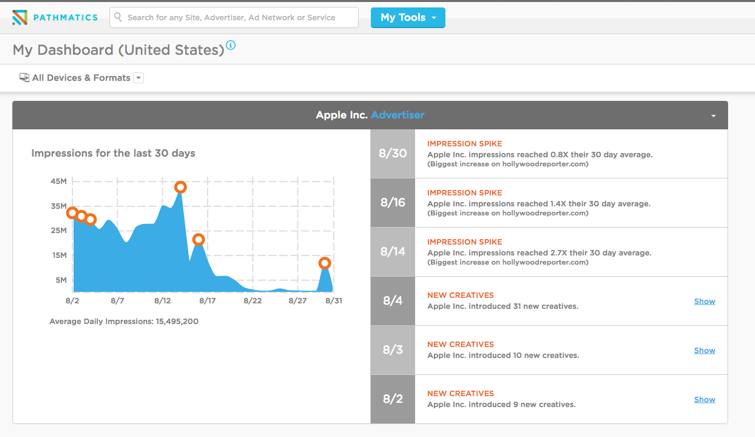Select the 8/30 chart marker
The image size is (755, 437).
click(325, 263)
